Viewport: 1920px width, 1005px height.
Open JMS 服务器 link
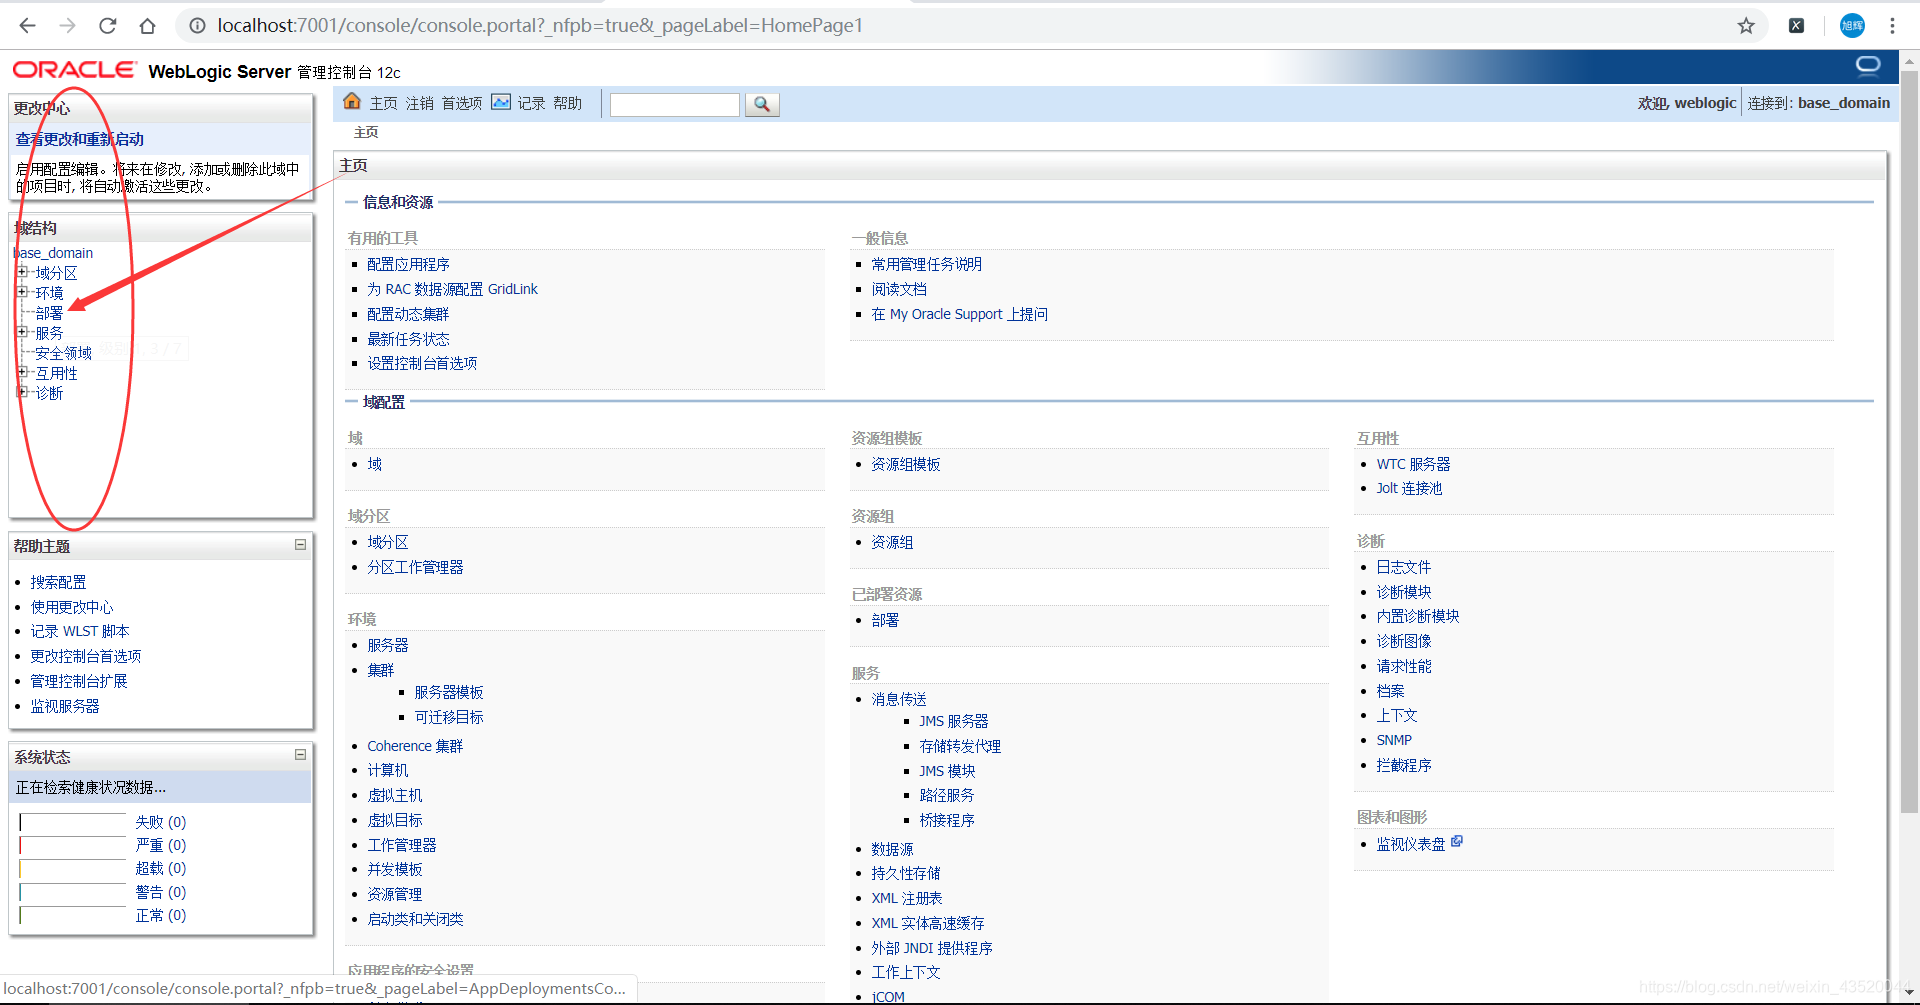[x=954, y=721]
